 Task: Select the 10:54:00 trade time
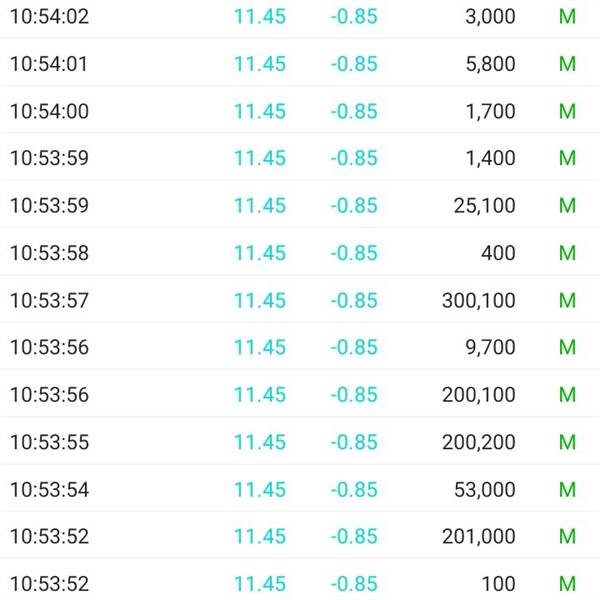(49, 111)
